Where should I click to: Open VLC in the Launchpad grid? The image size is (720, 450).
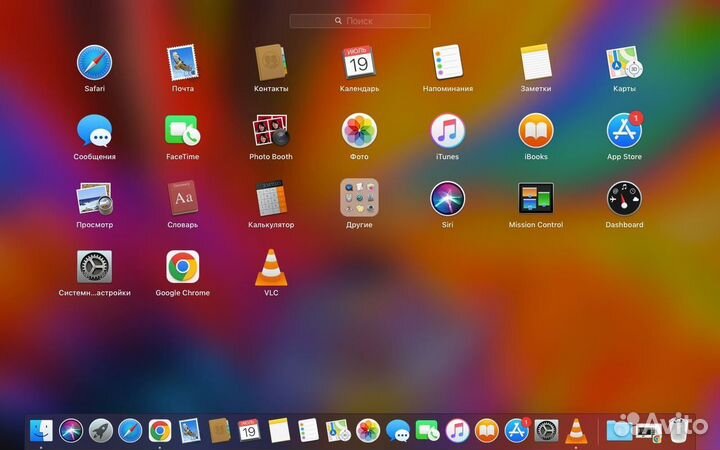[x=271, y=267]
